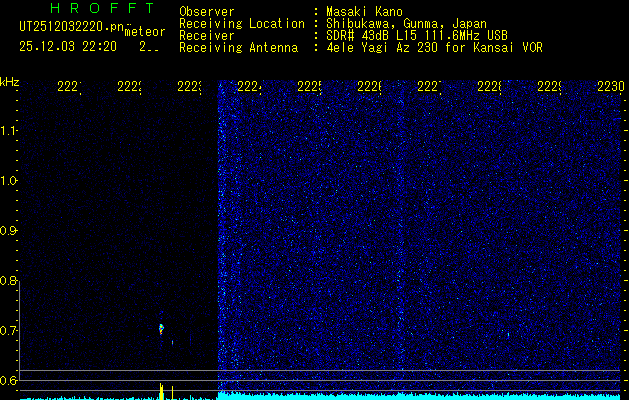Click the 0.6 frequency axis label
The height and width of the screenshot is (400, 629).
pos(8,380)
